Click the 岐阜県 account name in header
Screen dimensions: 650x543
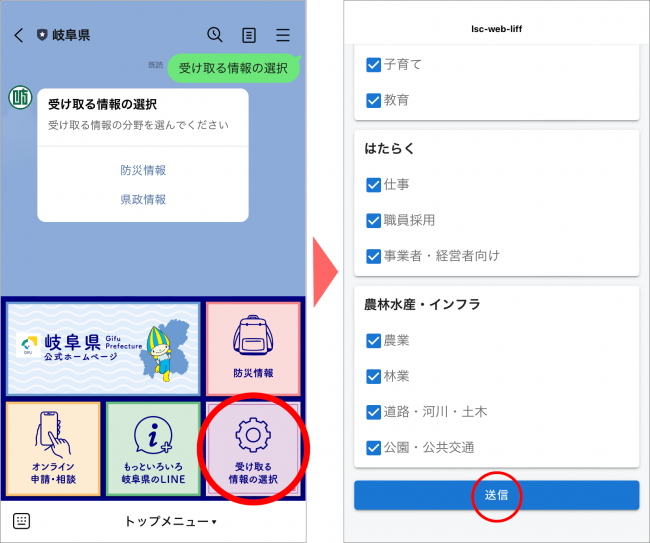click(x=71, y=35)
